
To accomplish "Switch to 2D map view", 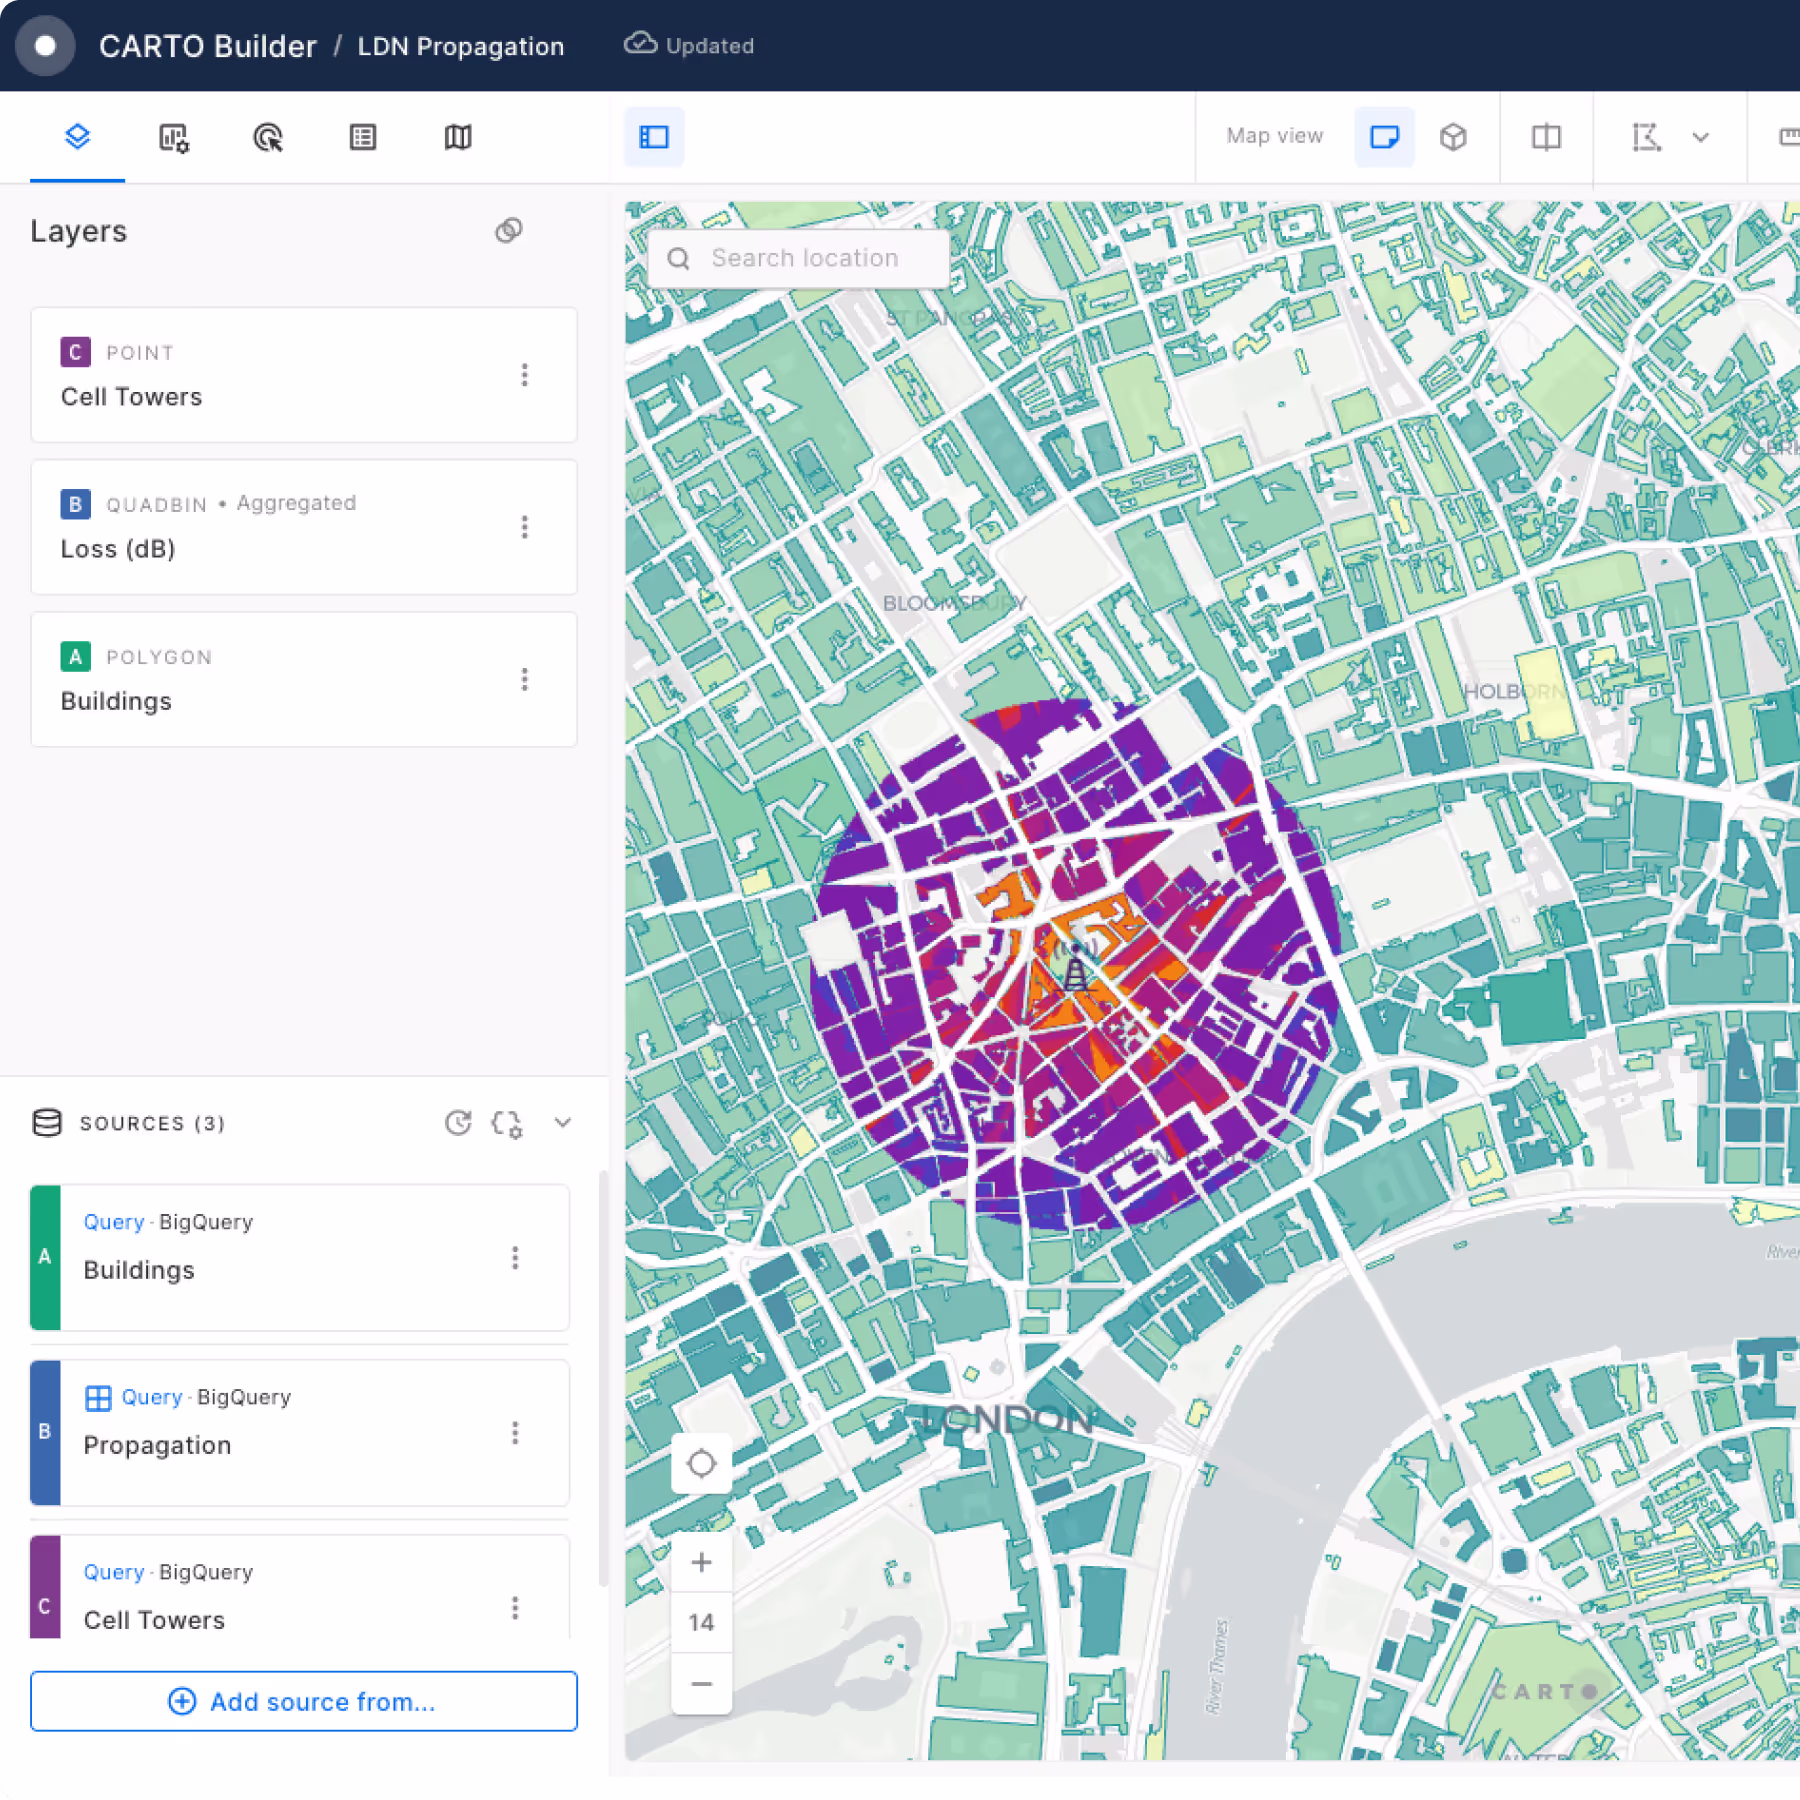I will click(x=1384, y=137).
